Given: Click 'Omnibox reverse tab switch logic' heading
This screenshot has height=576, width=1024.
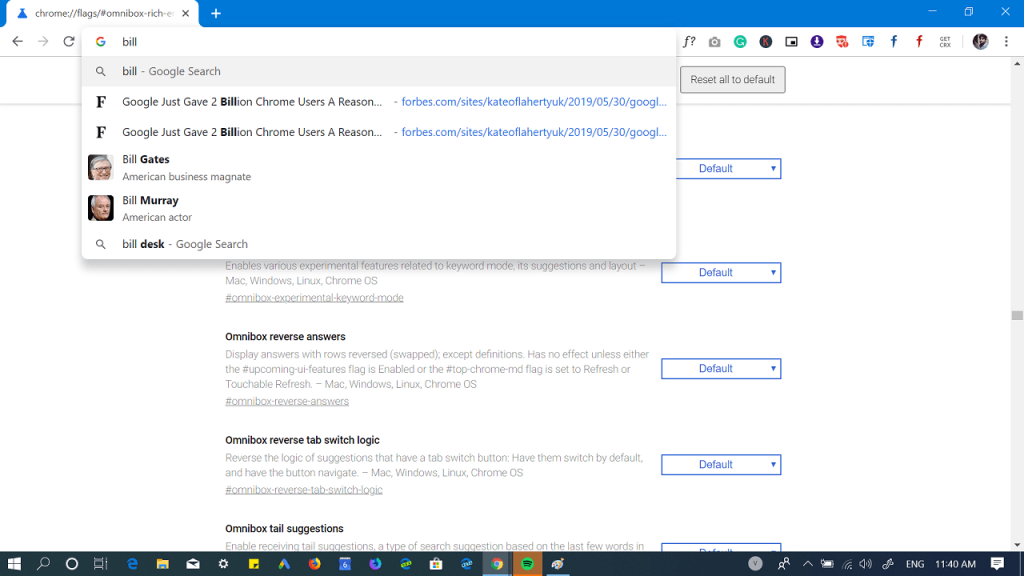Looking at the screenshot, I should click(x=302, y=440).
